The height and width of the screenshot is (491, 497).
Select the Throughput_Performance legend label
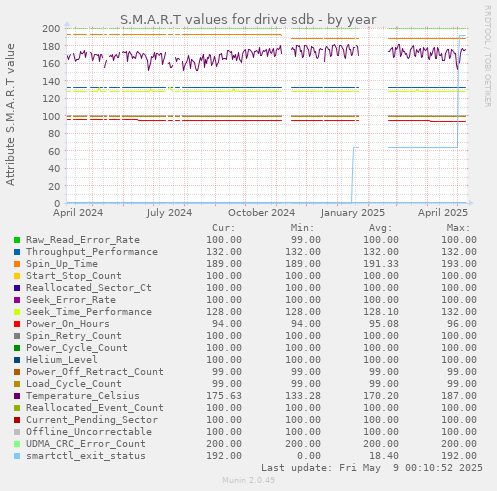pyautogui.click(x=92, y=252)
